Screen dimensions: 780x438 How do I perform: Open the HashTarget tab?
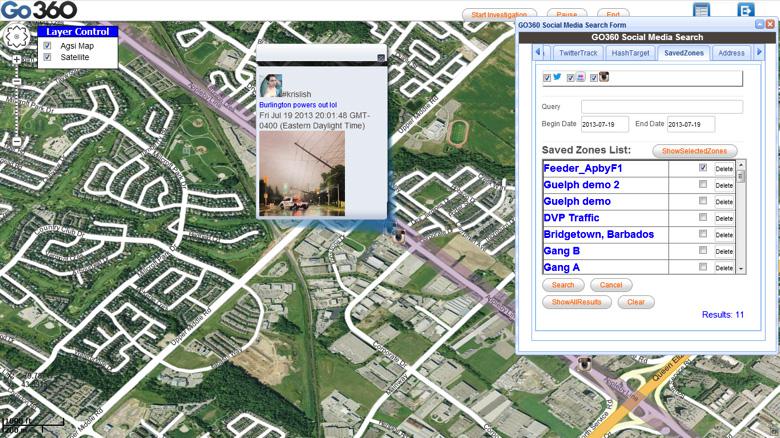(x=630, y=52)
